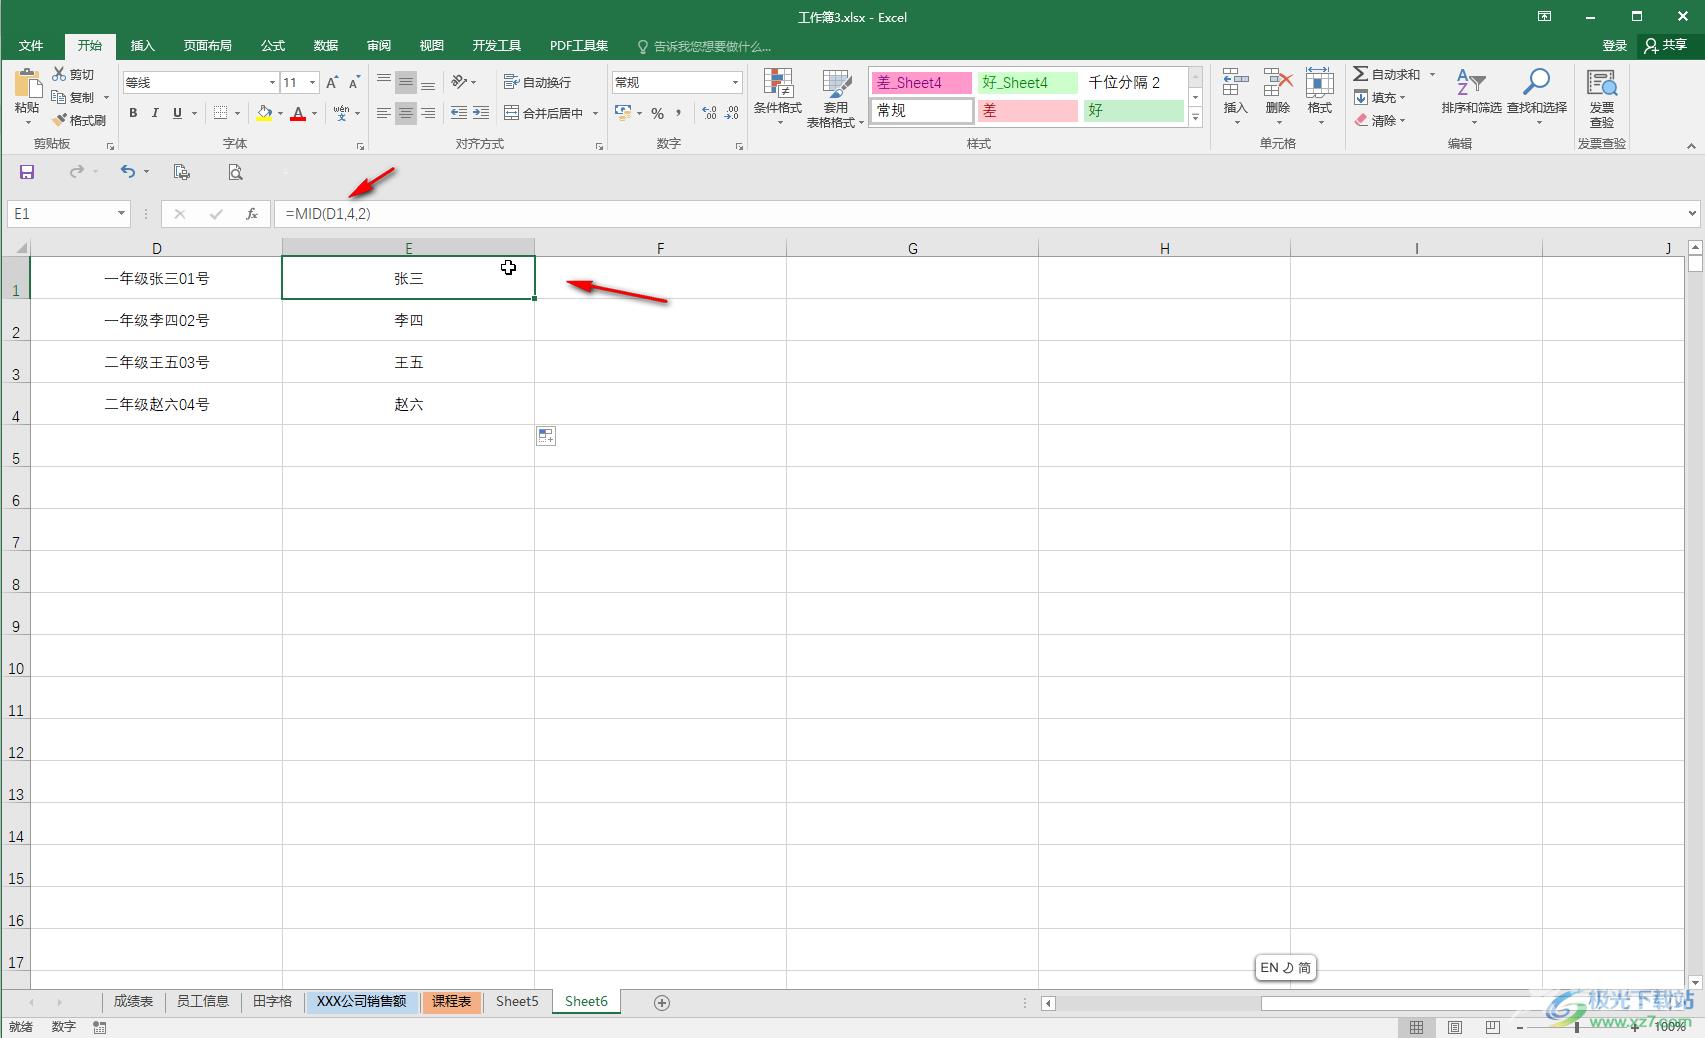Click the Borders icon
The width and height of the screenshot is (1705, 1038).
coord(220,113)
